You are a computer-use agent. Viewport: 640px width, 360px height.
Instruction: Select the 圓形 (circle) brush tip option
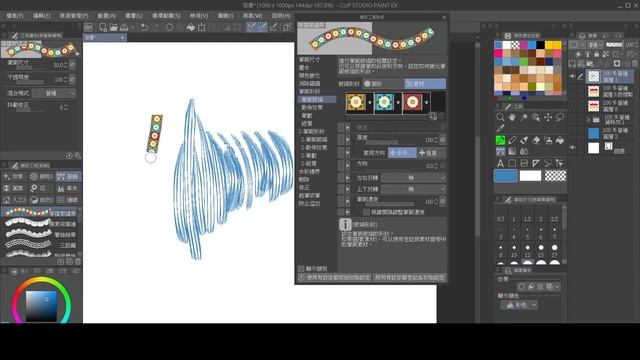pos(383,84)
